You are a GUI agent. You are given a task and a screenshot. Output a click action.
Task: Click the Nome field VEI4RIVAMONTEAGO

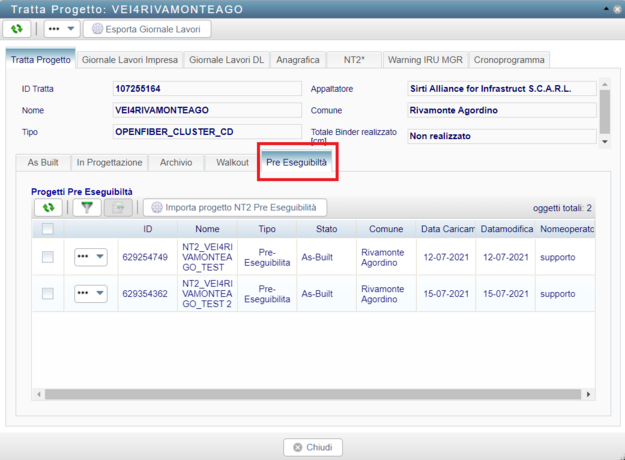(207, 110)
